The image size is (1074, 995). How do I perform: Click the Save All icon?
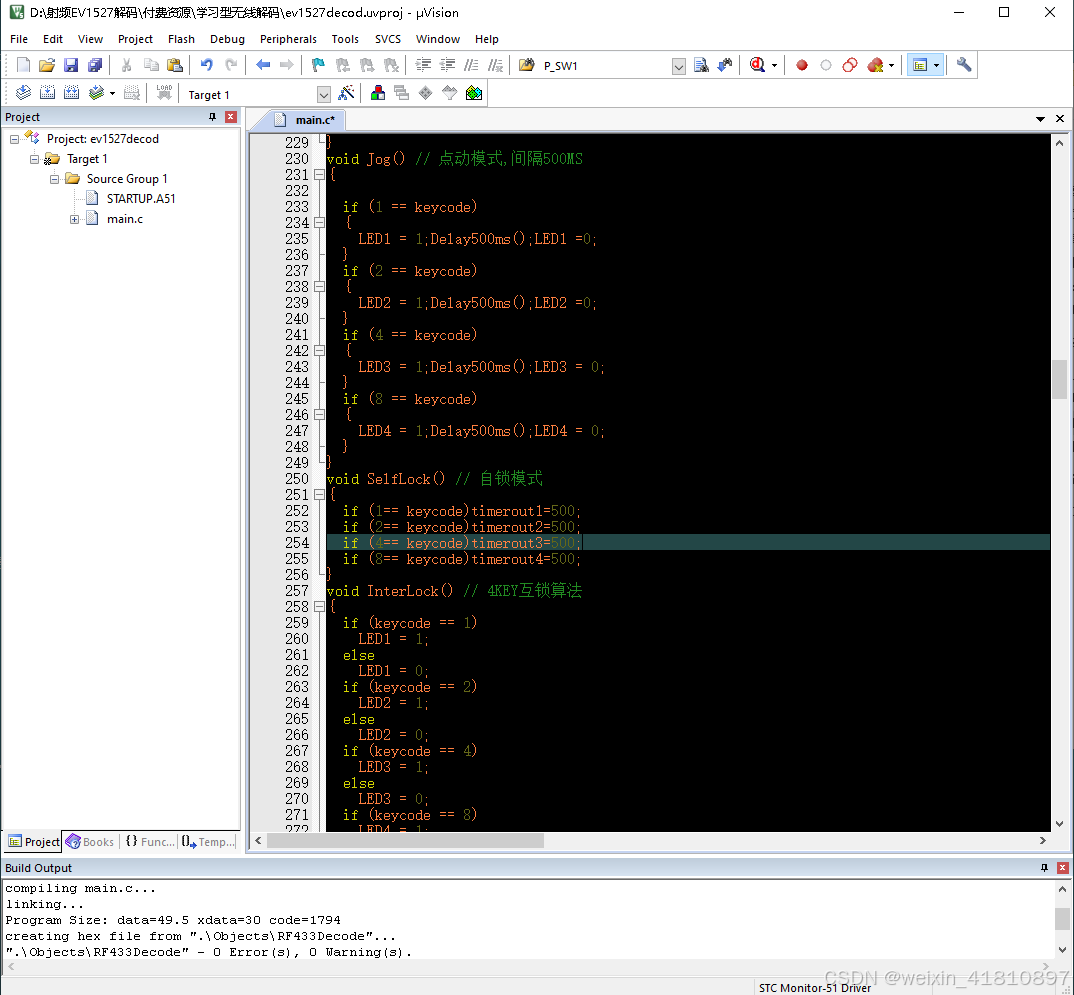95,65
